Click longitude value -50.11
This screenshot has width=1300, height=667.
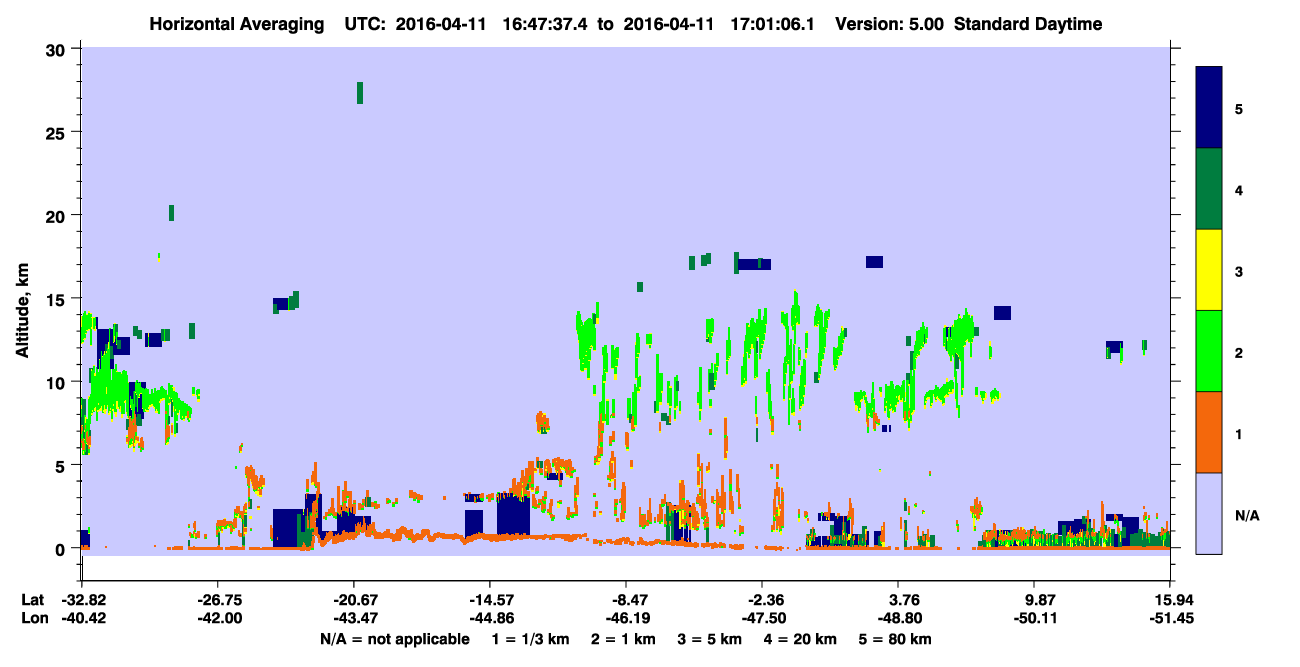click(x=1034, y=618)
